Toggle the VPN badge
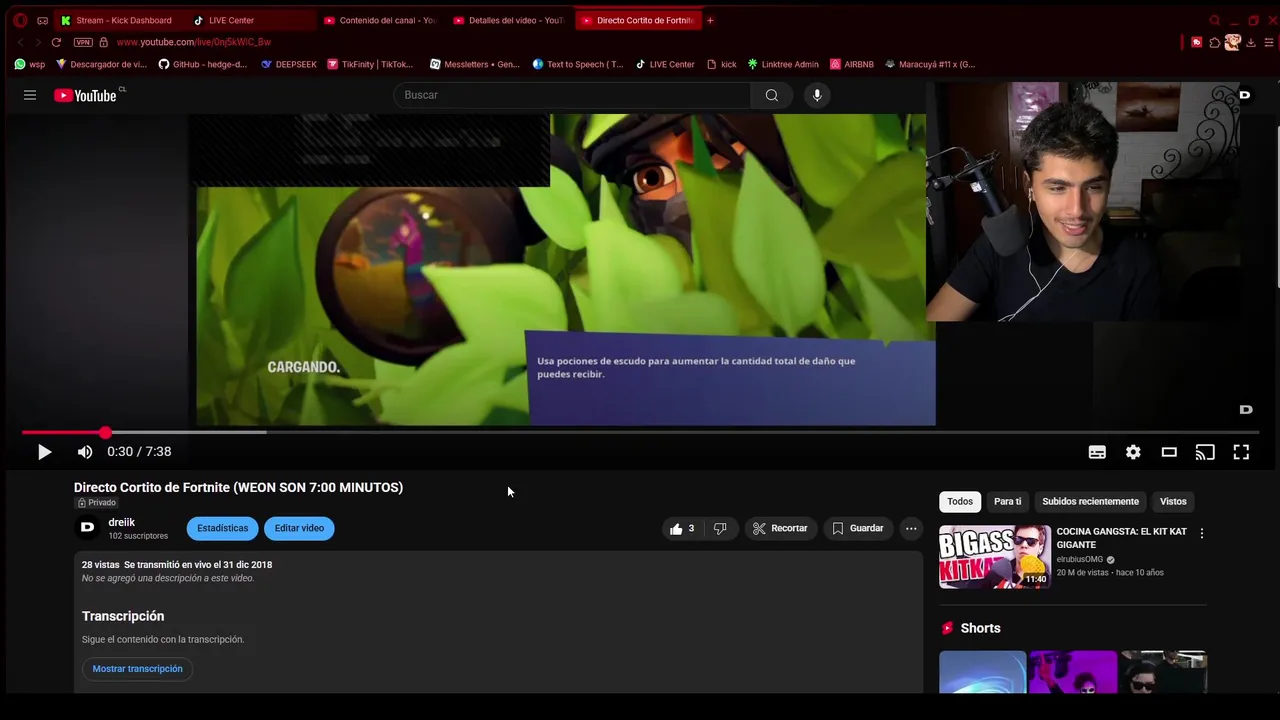This screenshot has width=1280, height=720. tap(83, 42)
